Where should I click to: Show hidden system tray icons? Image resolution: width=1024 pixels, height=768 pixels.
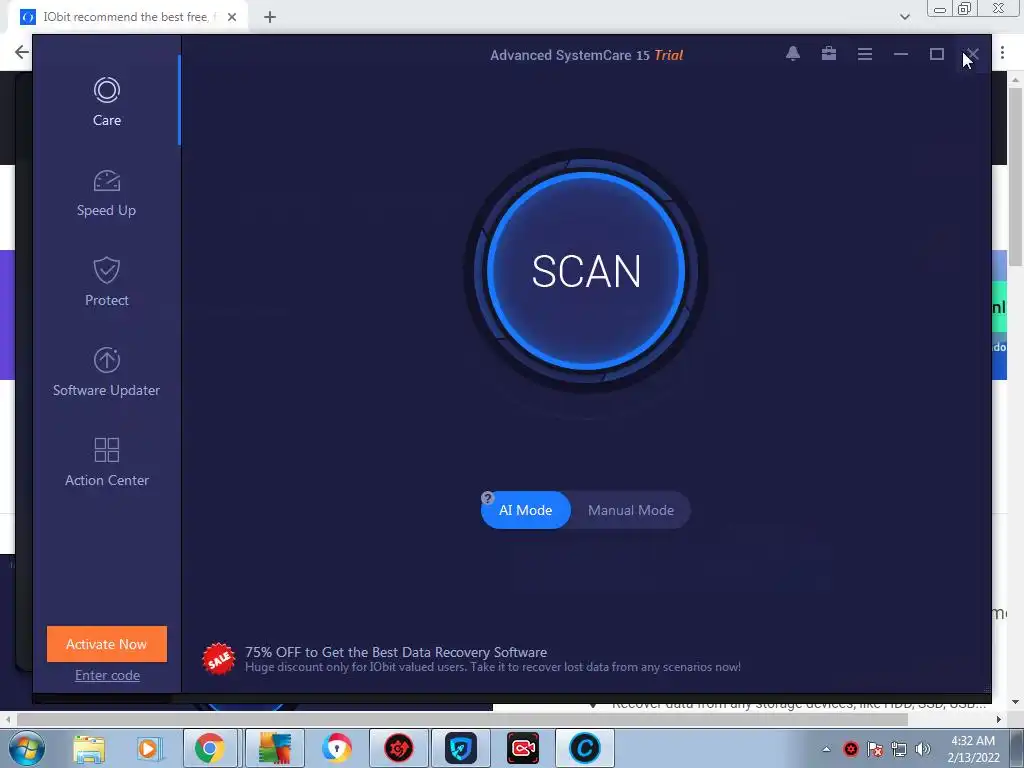pos(826,749)
